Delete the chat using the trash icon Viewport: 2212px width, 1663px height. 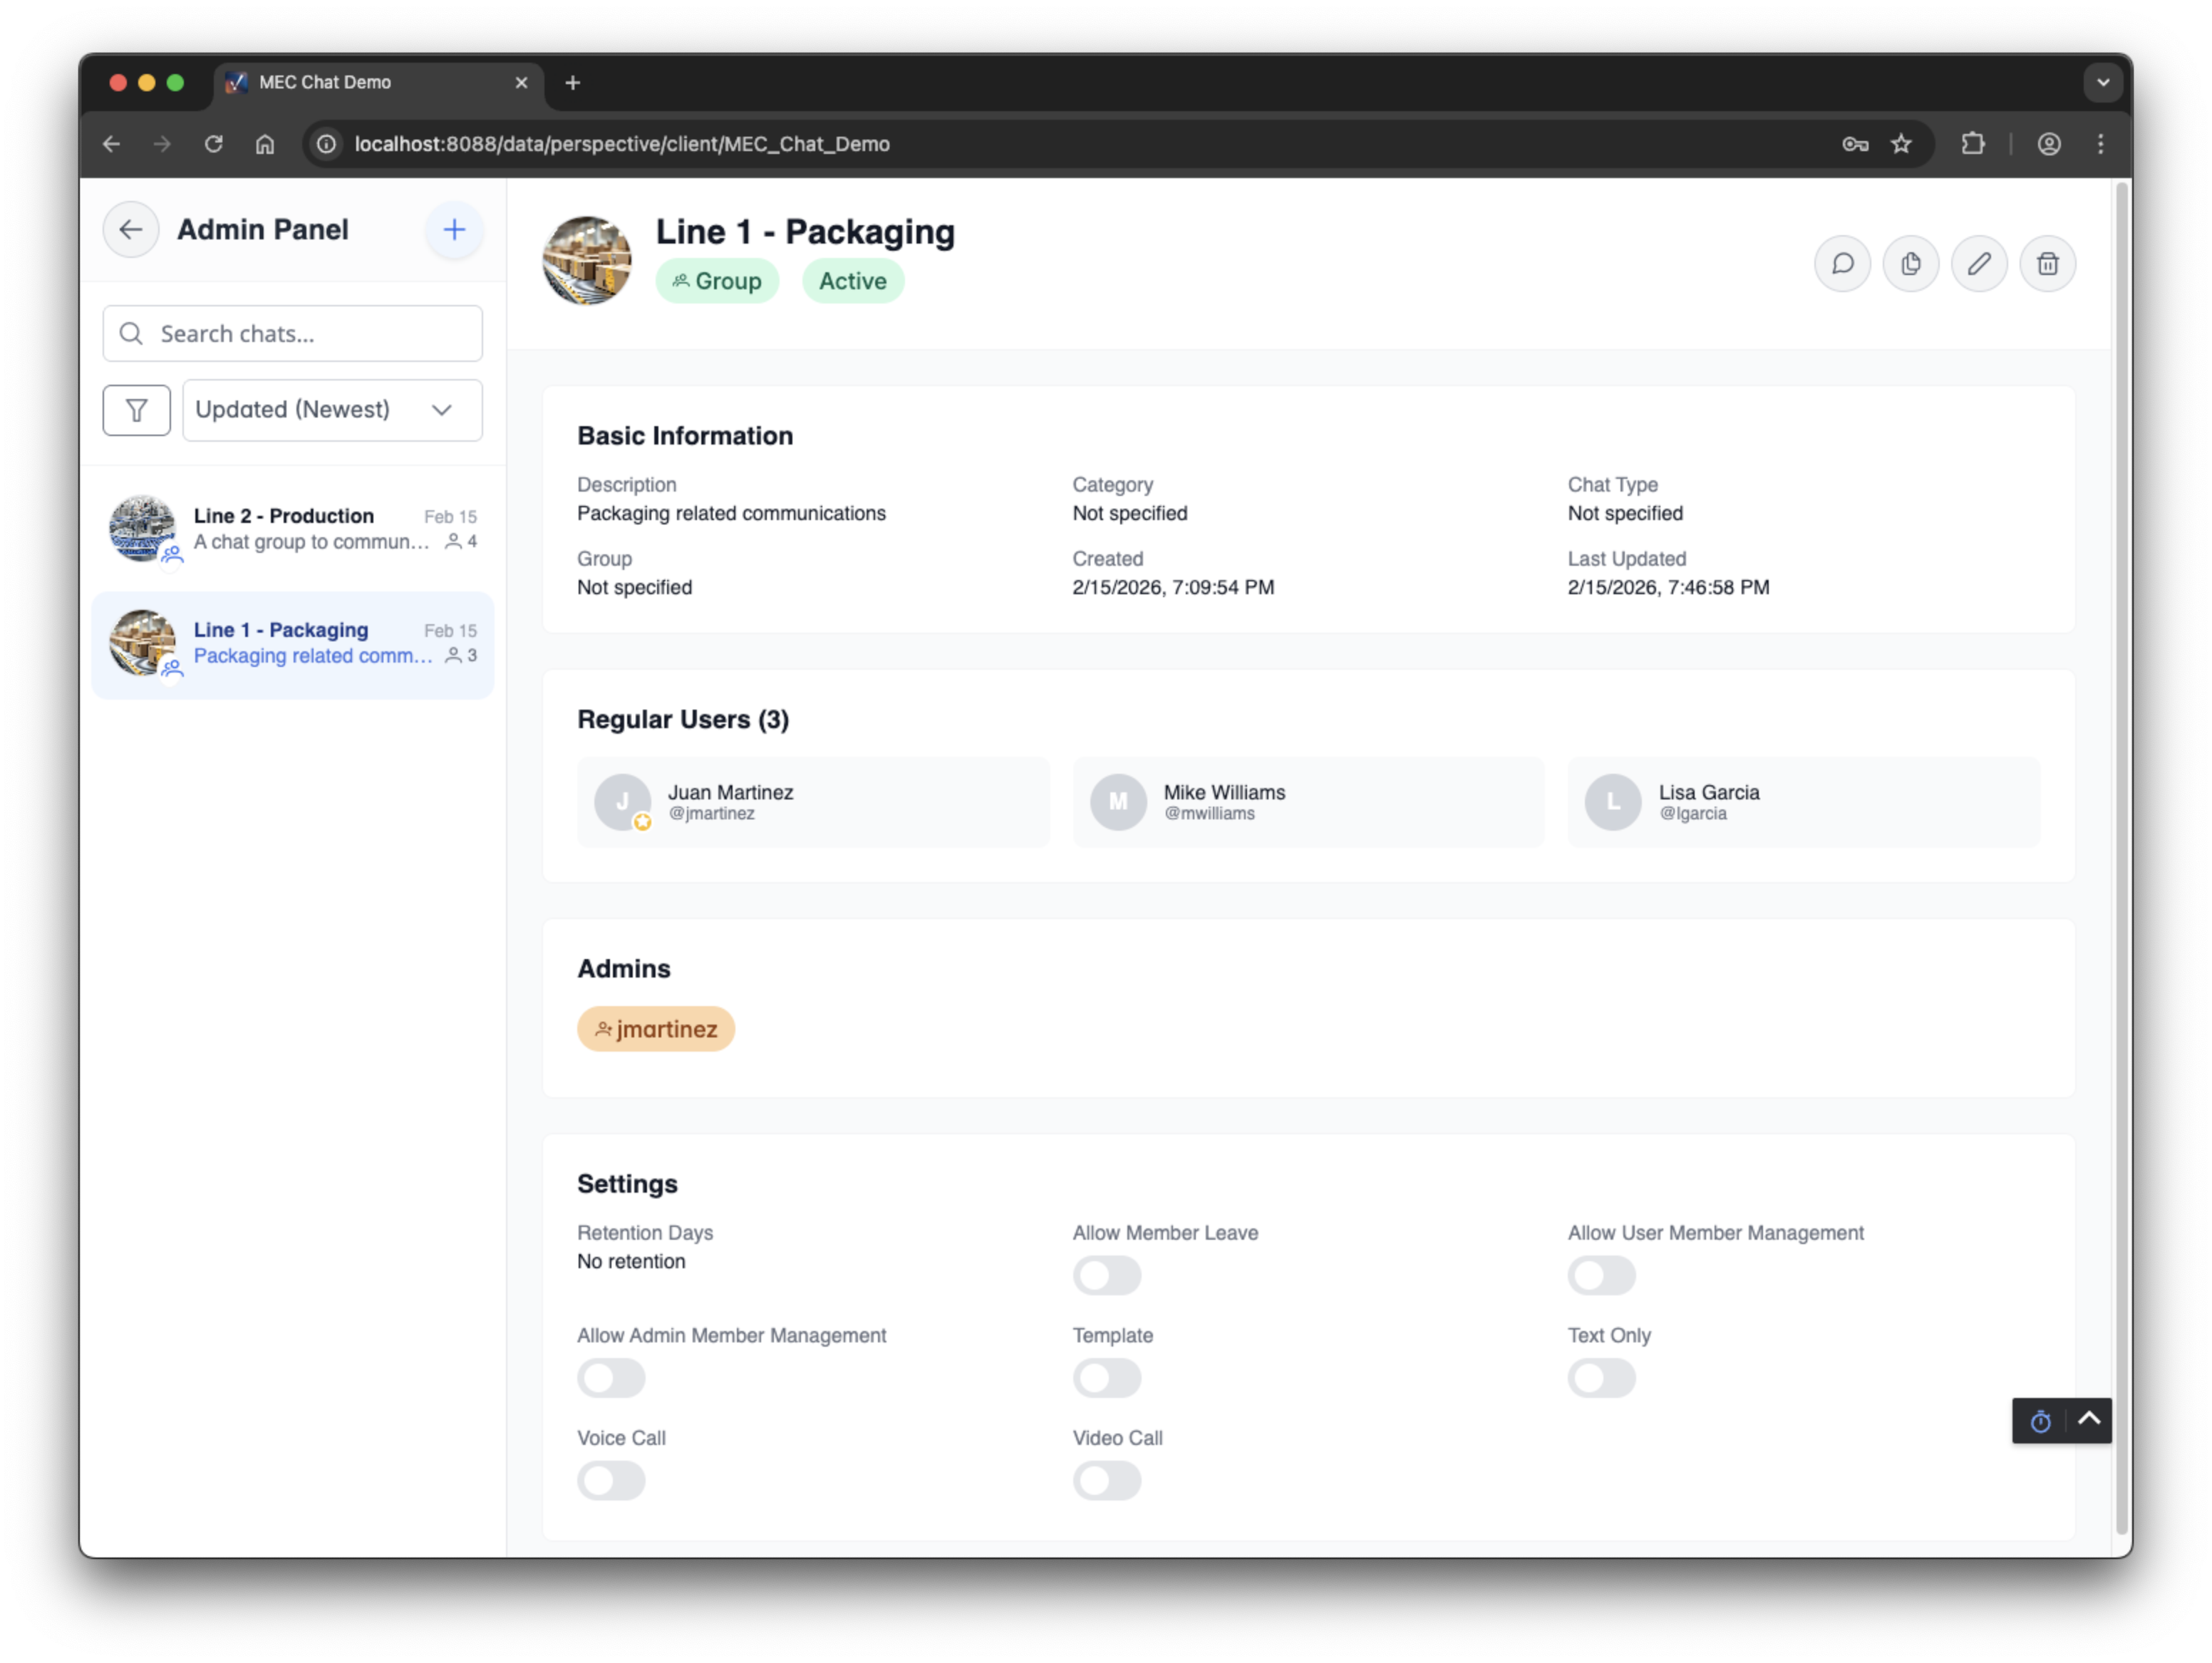click(2047, 263)
